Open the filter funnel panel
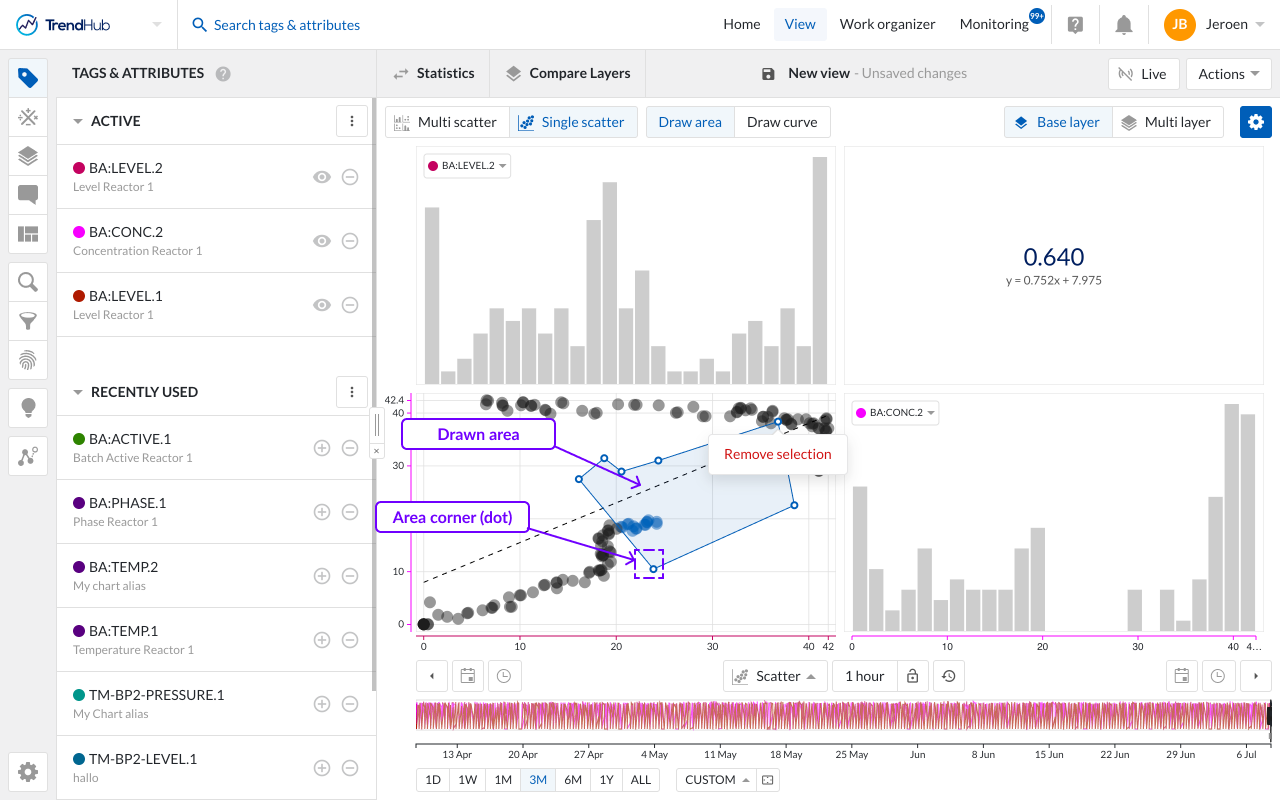The width and height of the screenshot is (1280, 800). pos(28,321)
